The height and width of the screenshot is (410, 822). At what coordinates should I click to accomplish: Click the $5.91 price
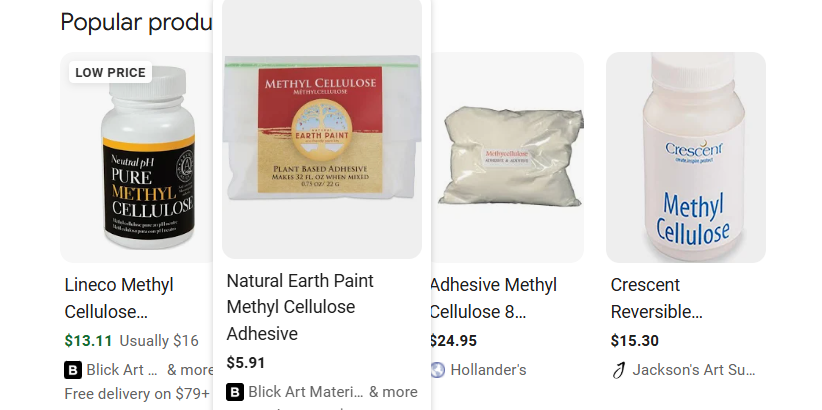click(245, 363)
